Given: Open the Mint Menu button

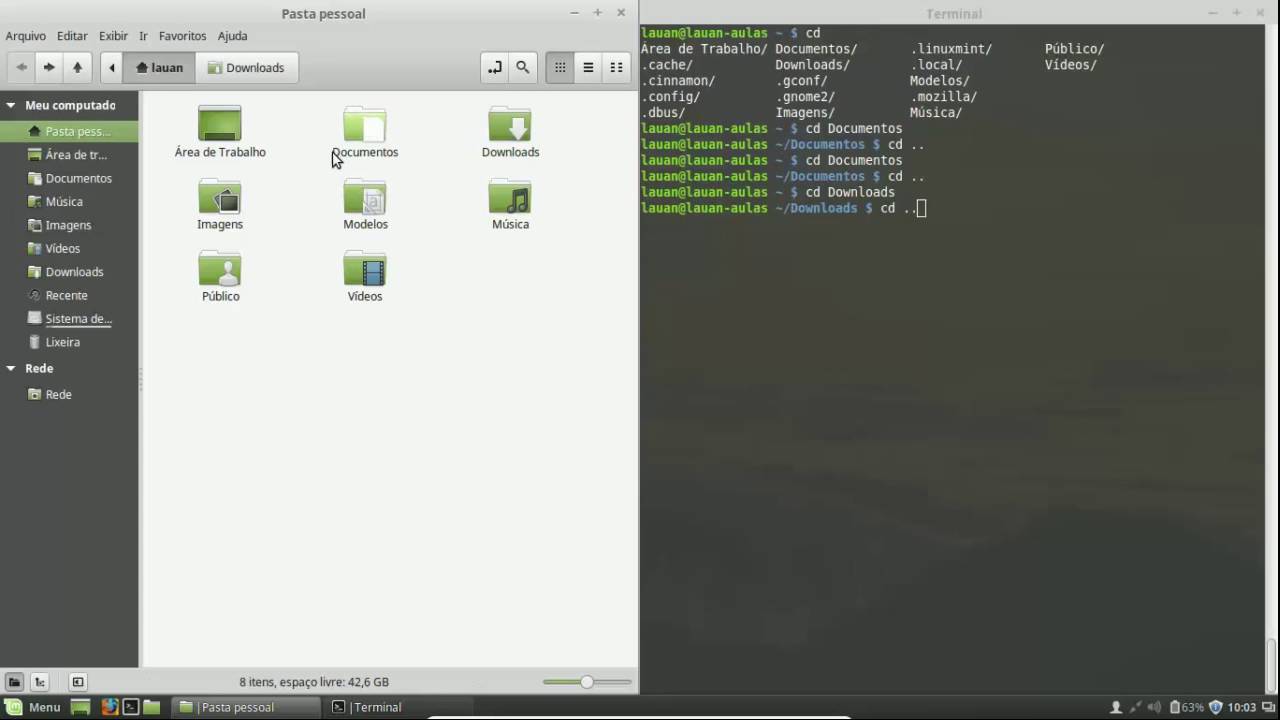Looking at the screenshot, I should click(x=33, y=707).
